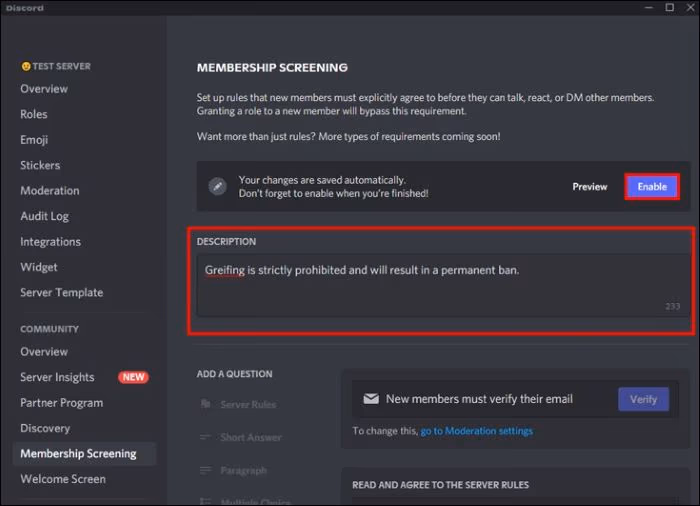Add a Server Rules question via its icon
The image size is (700, 506).
click(x=205, y=405)
